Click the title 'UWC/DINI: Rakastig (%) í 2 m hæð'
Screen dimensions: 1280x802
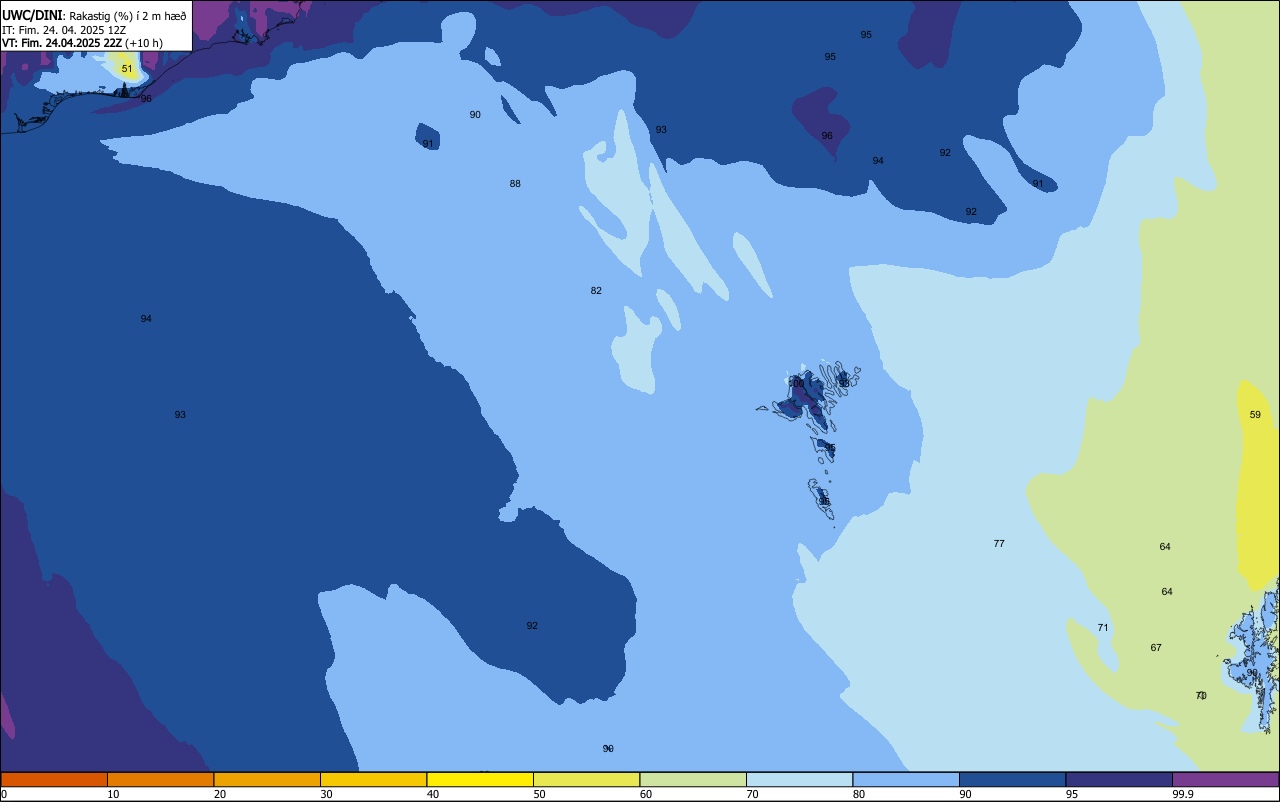coord(94,15)
